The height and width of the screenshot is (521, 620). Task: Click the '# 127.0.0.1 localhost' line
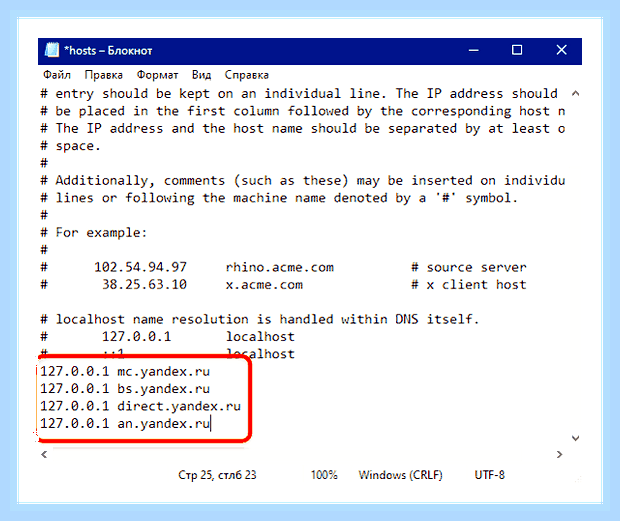[168, 337]
